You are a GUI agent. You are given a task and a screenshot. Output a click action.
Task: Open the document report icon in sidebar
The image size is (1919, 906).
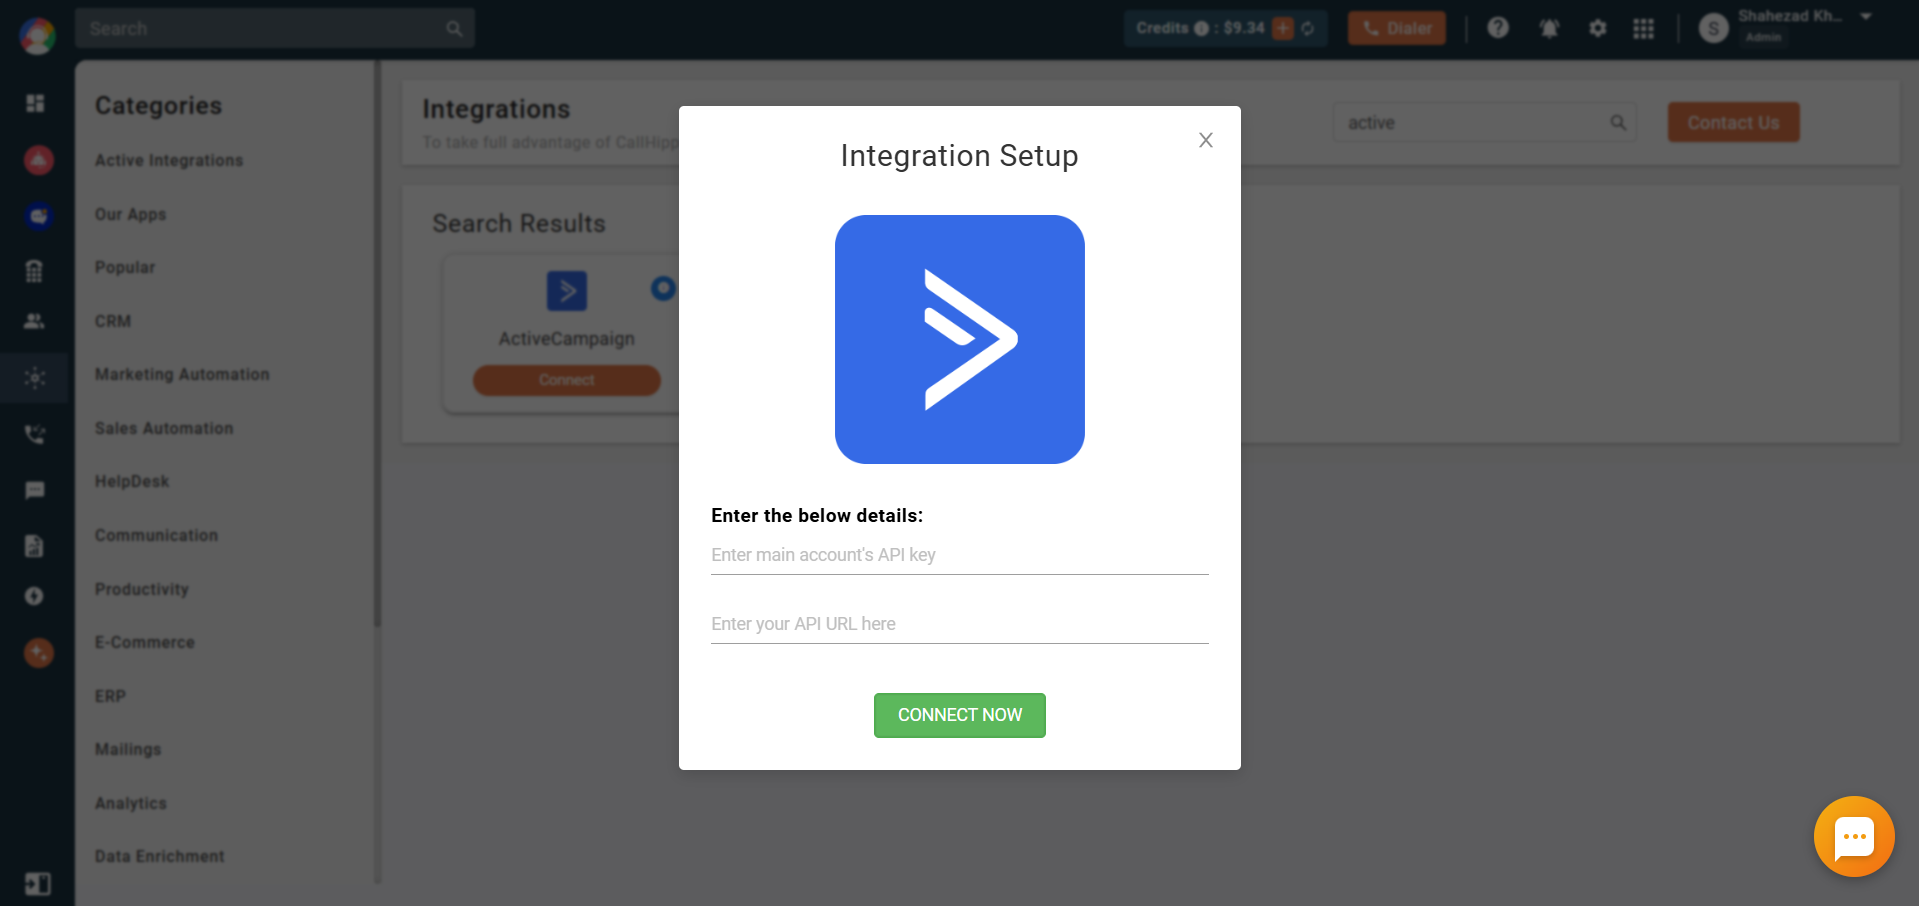34,545
